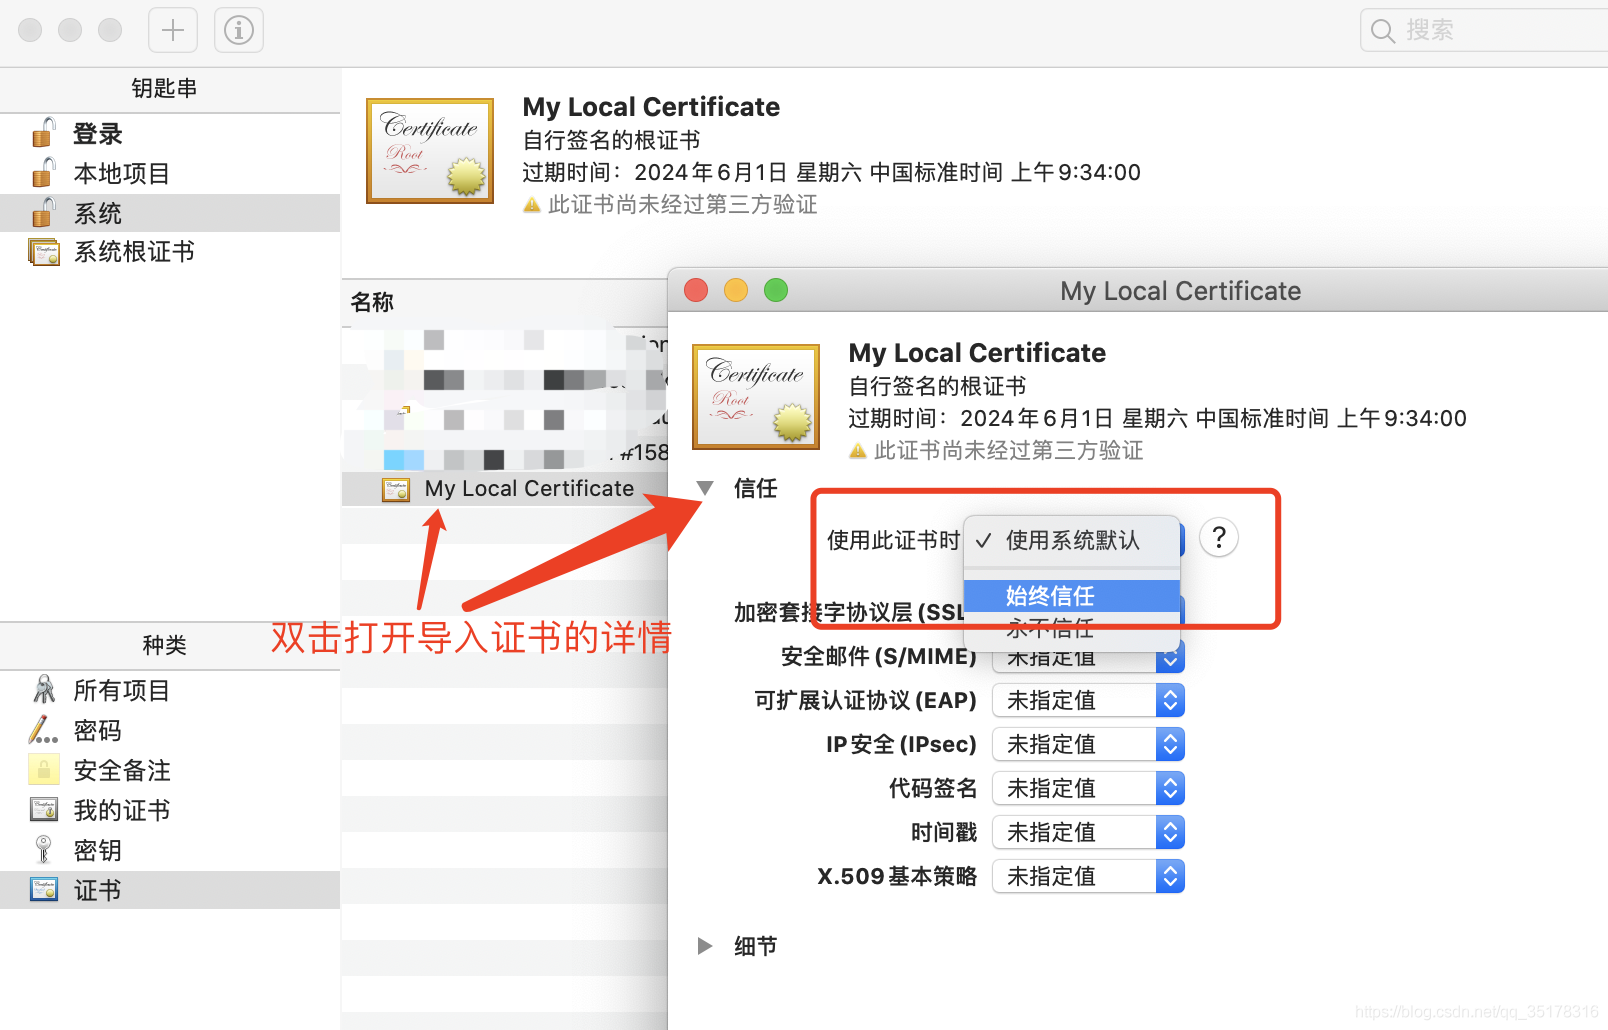
Task: Select the 登录 keychain padlock icon
Action: [x=43, y=133]
